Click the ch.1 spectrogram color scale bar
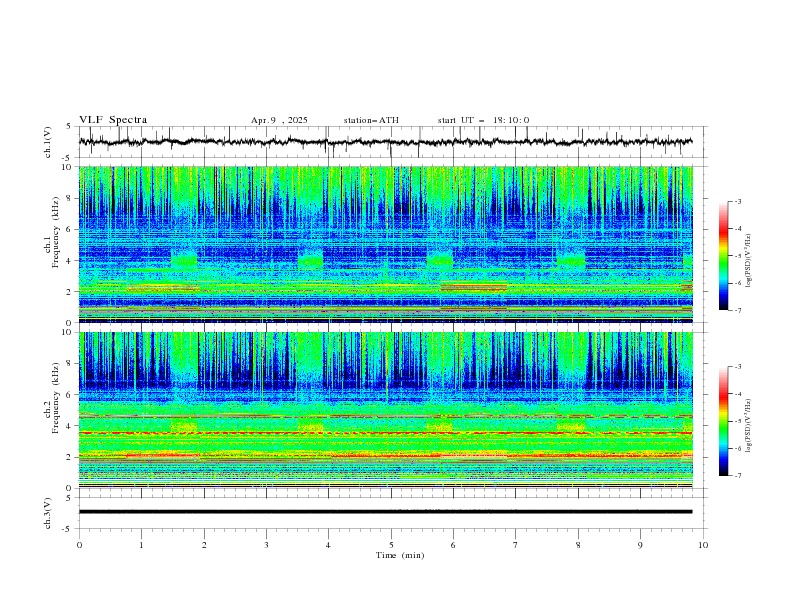Screen dimensions: 792x612 coord(723,256)
